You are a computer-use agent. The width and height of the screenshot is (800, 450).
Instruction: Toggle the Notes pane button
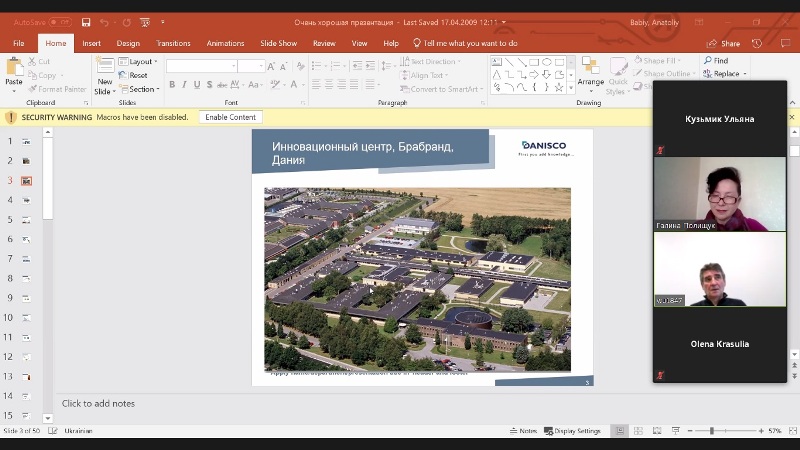(x=522, y=431)
